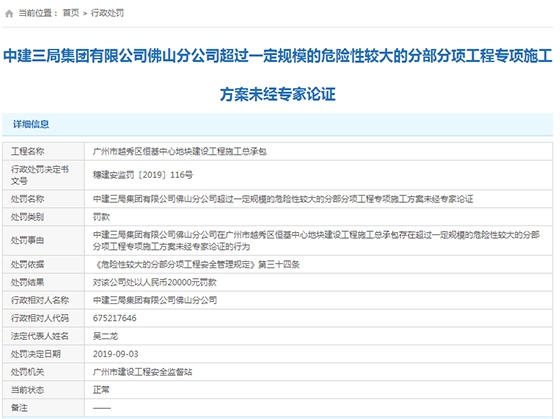Select 《危险性较大的分部分项工程安全管理规定》第三十四条 text
The width and height of the screenshot is (560, 419).
(196, 264)
